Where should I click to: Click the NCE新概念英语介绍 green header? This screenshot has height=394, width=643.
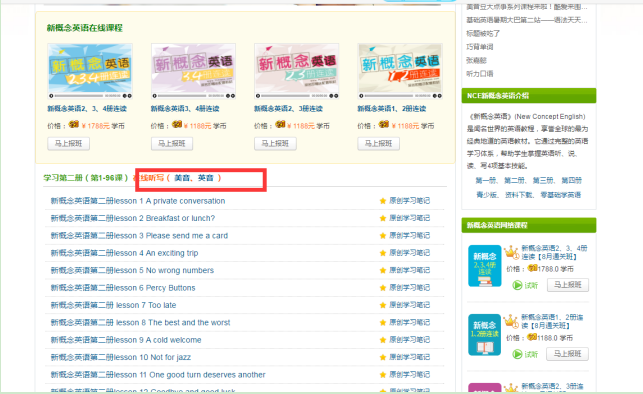[x=529, y=96]
